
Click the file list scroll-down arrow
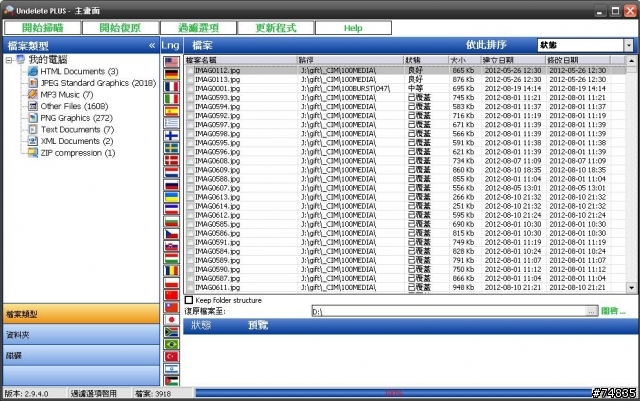point(631,287)
